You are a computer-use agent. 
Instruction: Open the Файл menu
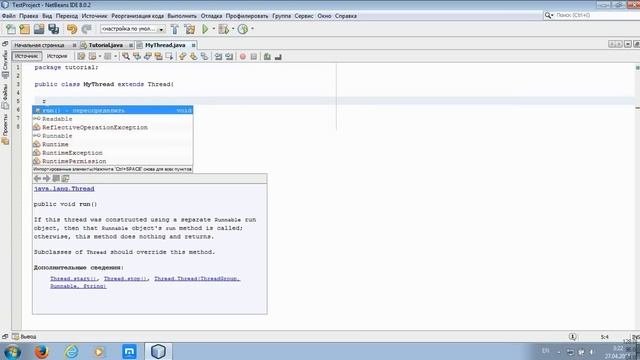pos(9,16)
